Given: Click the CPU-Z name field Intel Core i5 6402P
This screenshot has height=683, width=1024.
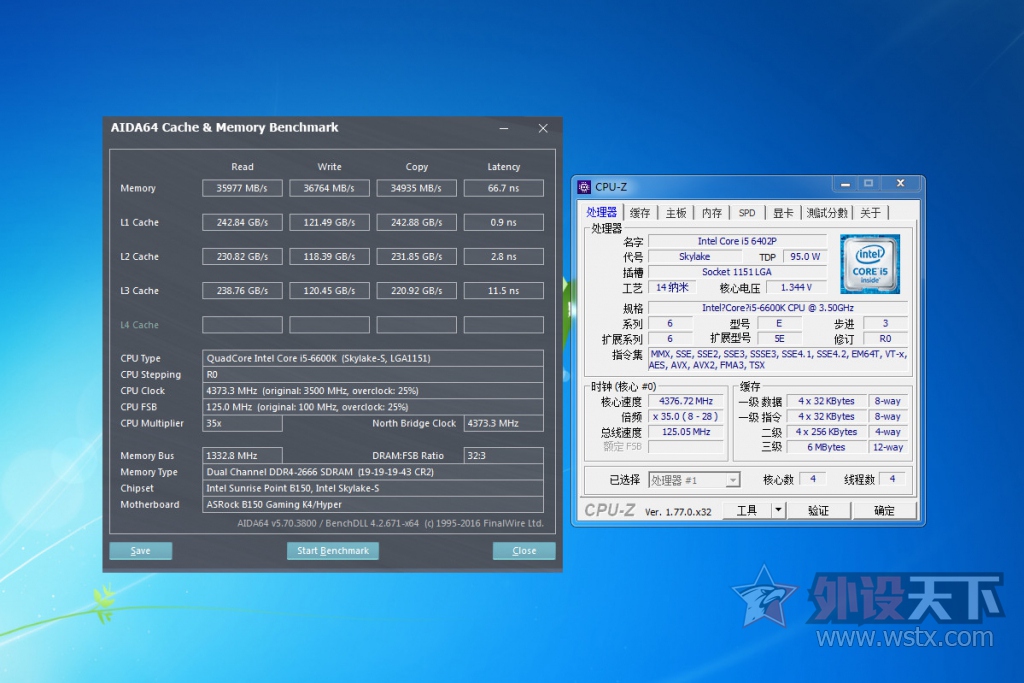Looking at the screenshot, I should (x=737, y=241).
